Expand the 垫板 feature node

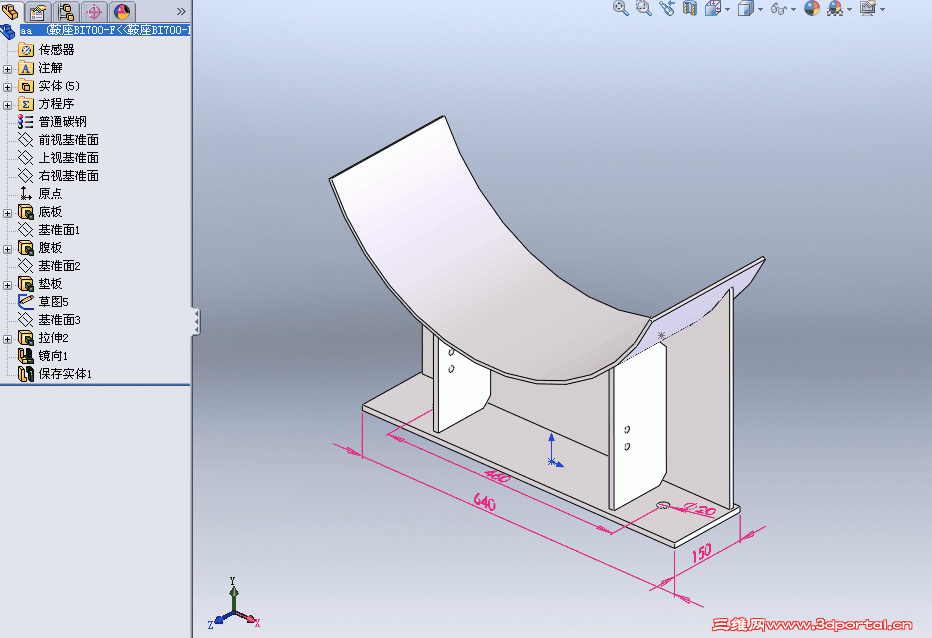(x=7, y=285)
